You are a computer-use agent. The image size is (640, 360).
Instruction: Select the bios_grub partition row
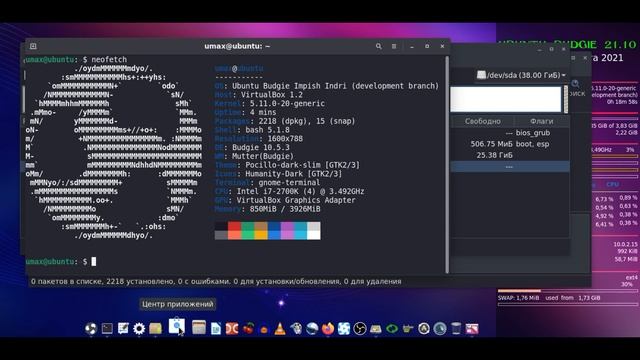click(510, 133)
